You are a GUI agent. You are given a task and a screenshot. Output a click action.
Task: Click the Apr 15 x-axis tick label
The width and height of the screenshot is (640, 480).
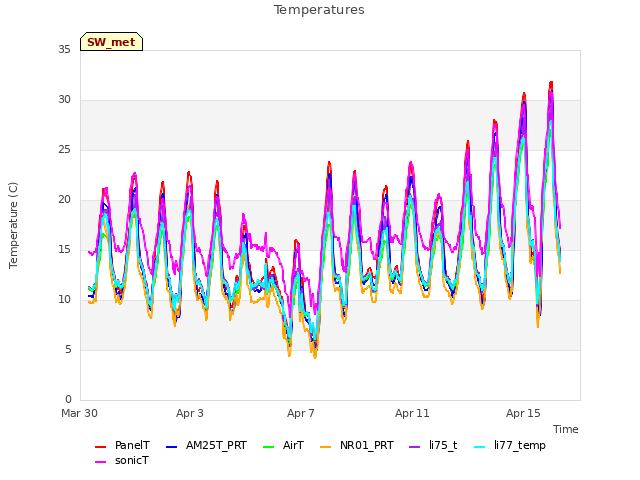click(523, 413)
